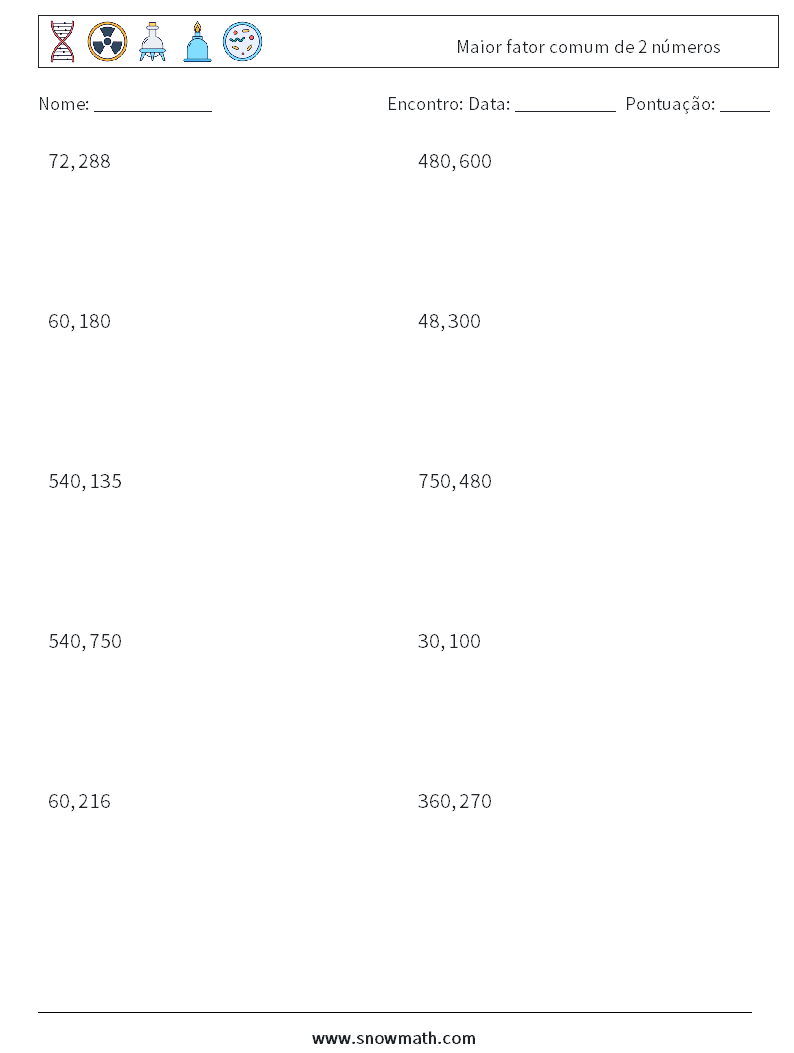Click the worksheet title 'Maior fator comum de 2 números'
The width and height of the screenshot is (794, 1053).
tap(588, 47)
